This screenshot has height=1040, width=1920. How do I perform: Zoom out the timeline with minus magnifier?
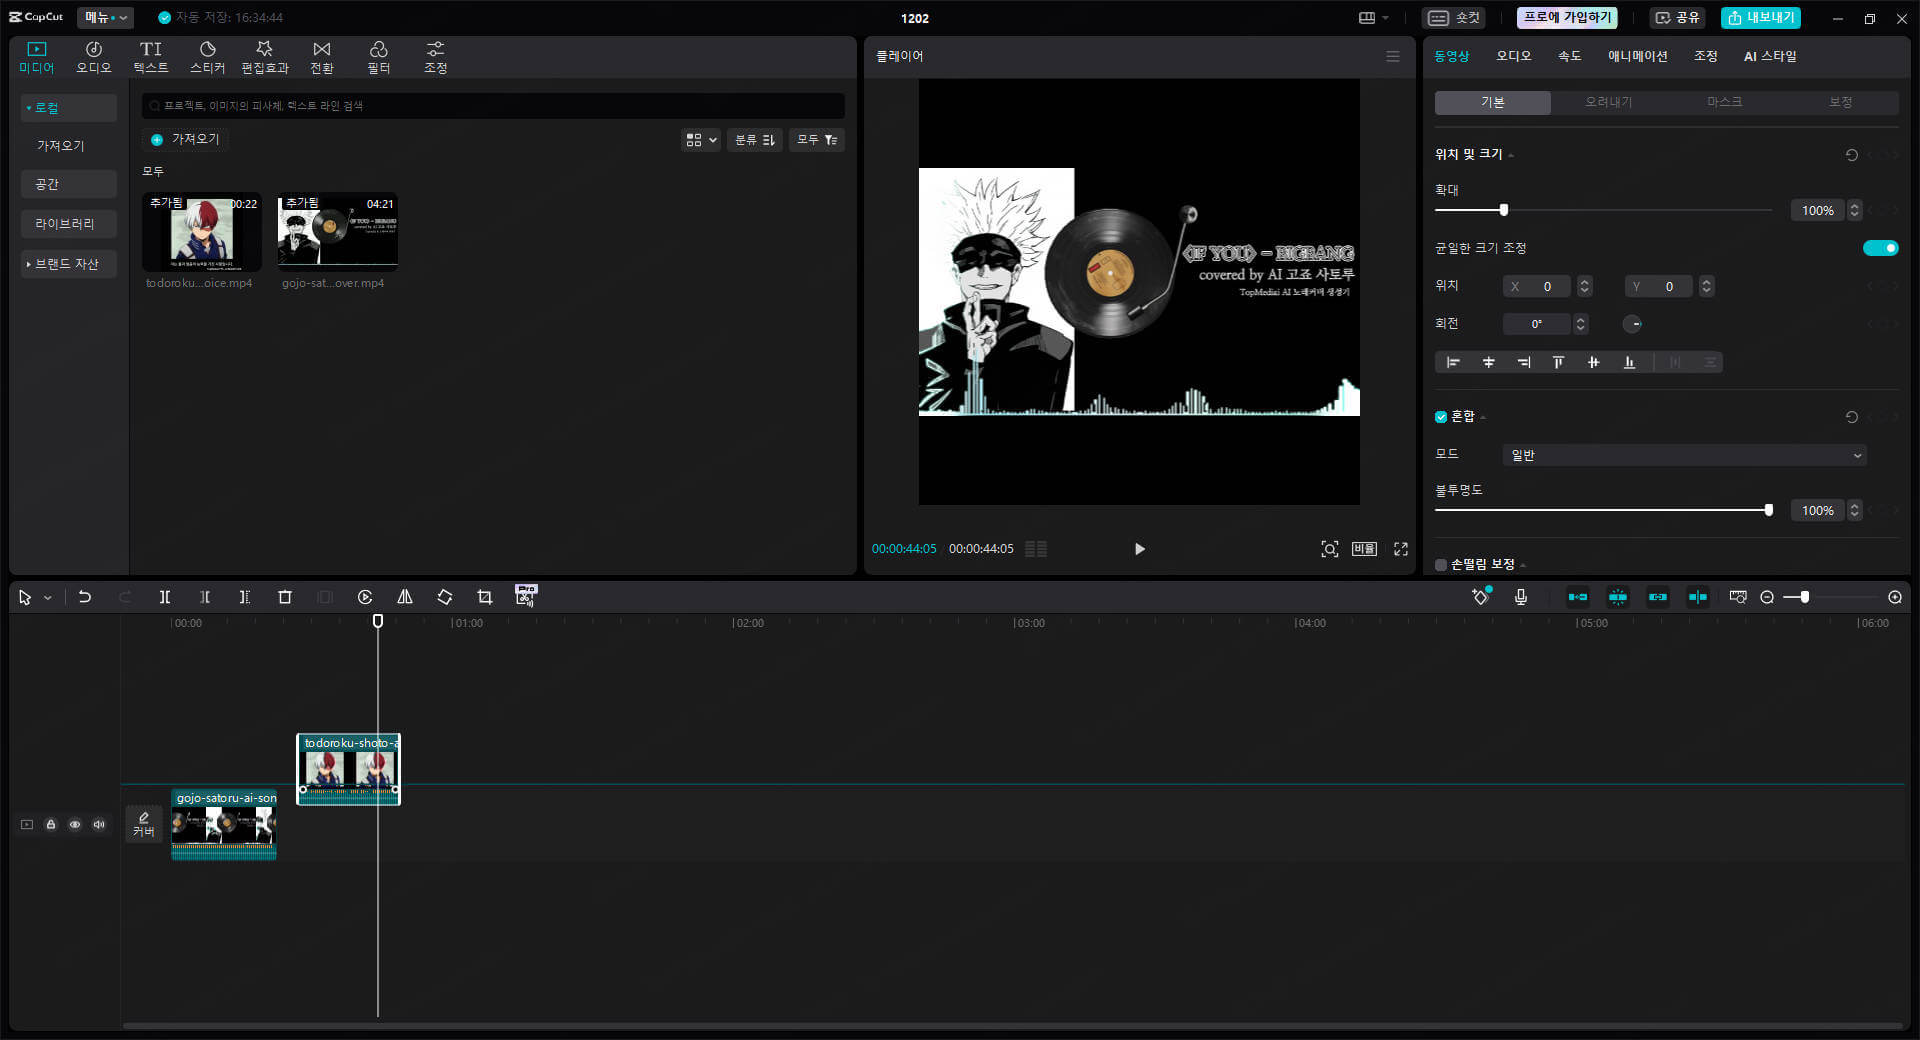(x=1767, y=597)
